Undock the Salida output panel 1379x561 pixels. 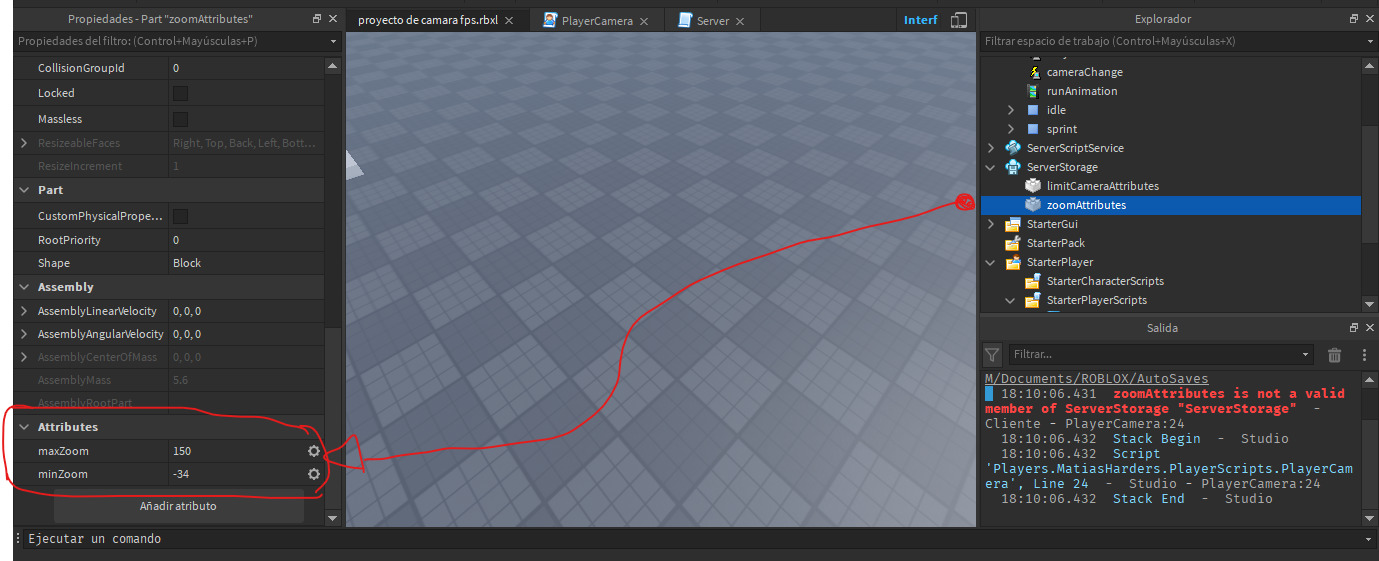point(1353,328)
